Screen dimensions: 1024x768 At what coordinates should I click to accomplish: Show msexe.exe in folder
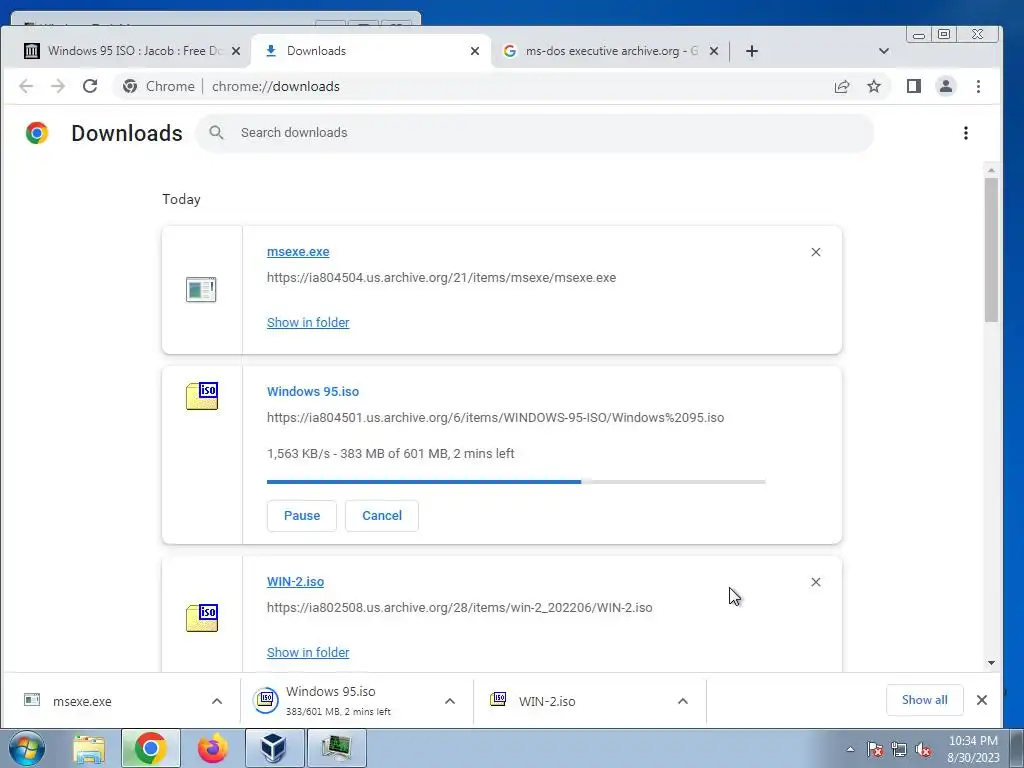[x=308, y=323]
